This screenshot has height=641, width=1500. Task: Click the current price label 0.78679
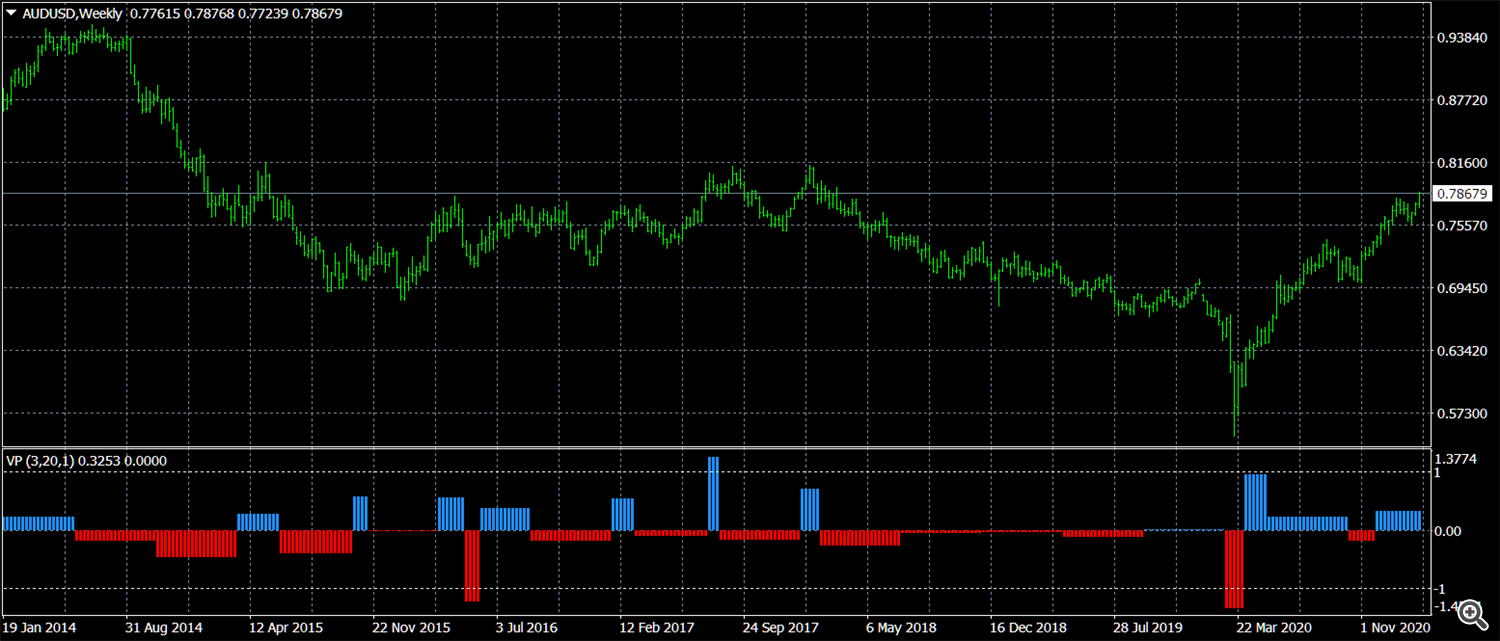pyautogui.click(x=1462, y=193)
